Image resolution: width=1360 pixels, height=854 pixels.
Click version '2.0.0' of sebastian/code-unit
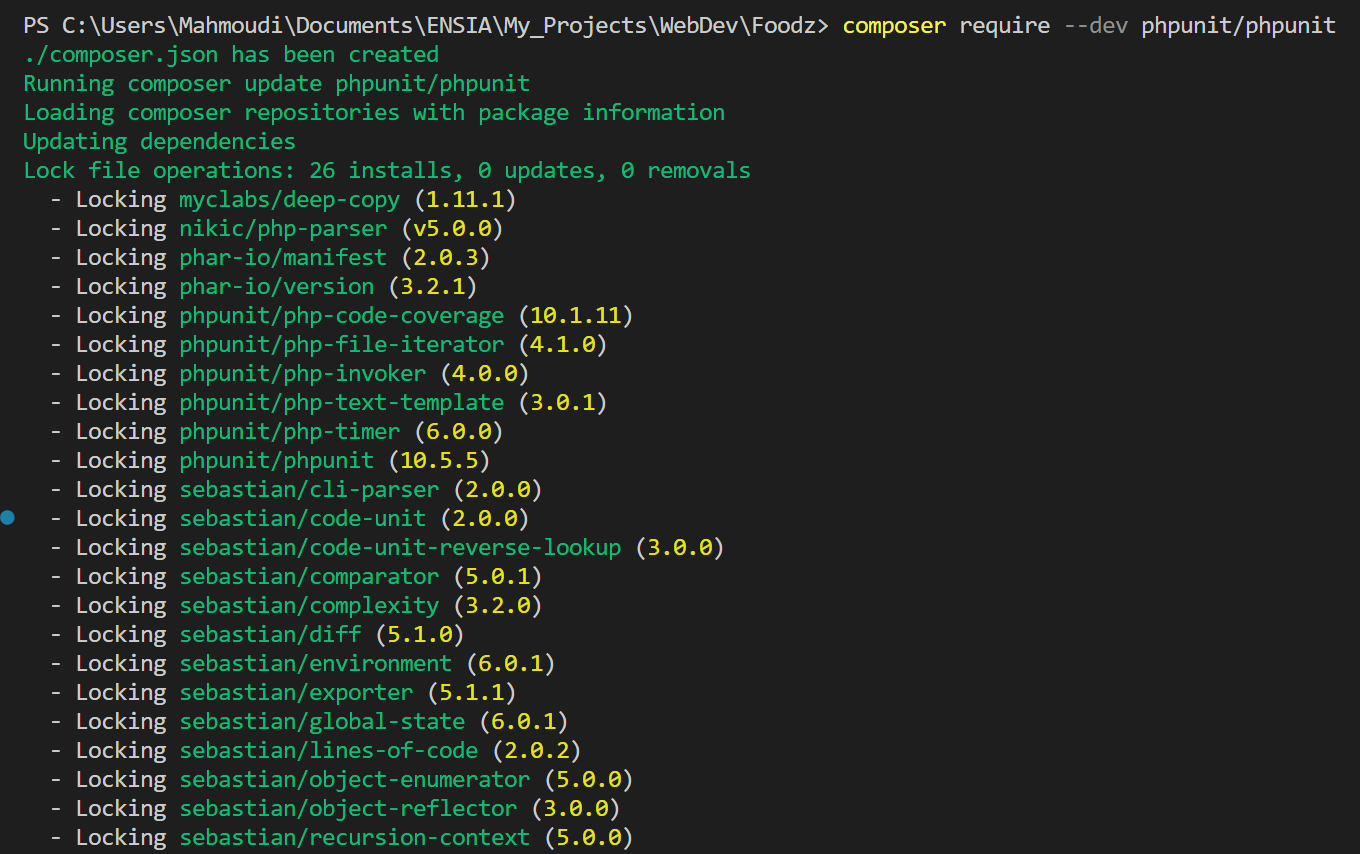484,518
